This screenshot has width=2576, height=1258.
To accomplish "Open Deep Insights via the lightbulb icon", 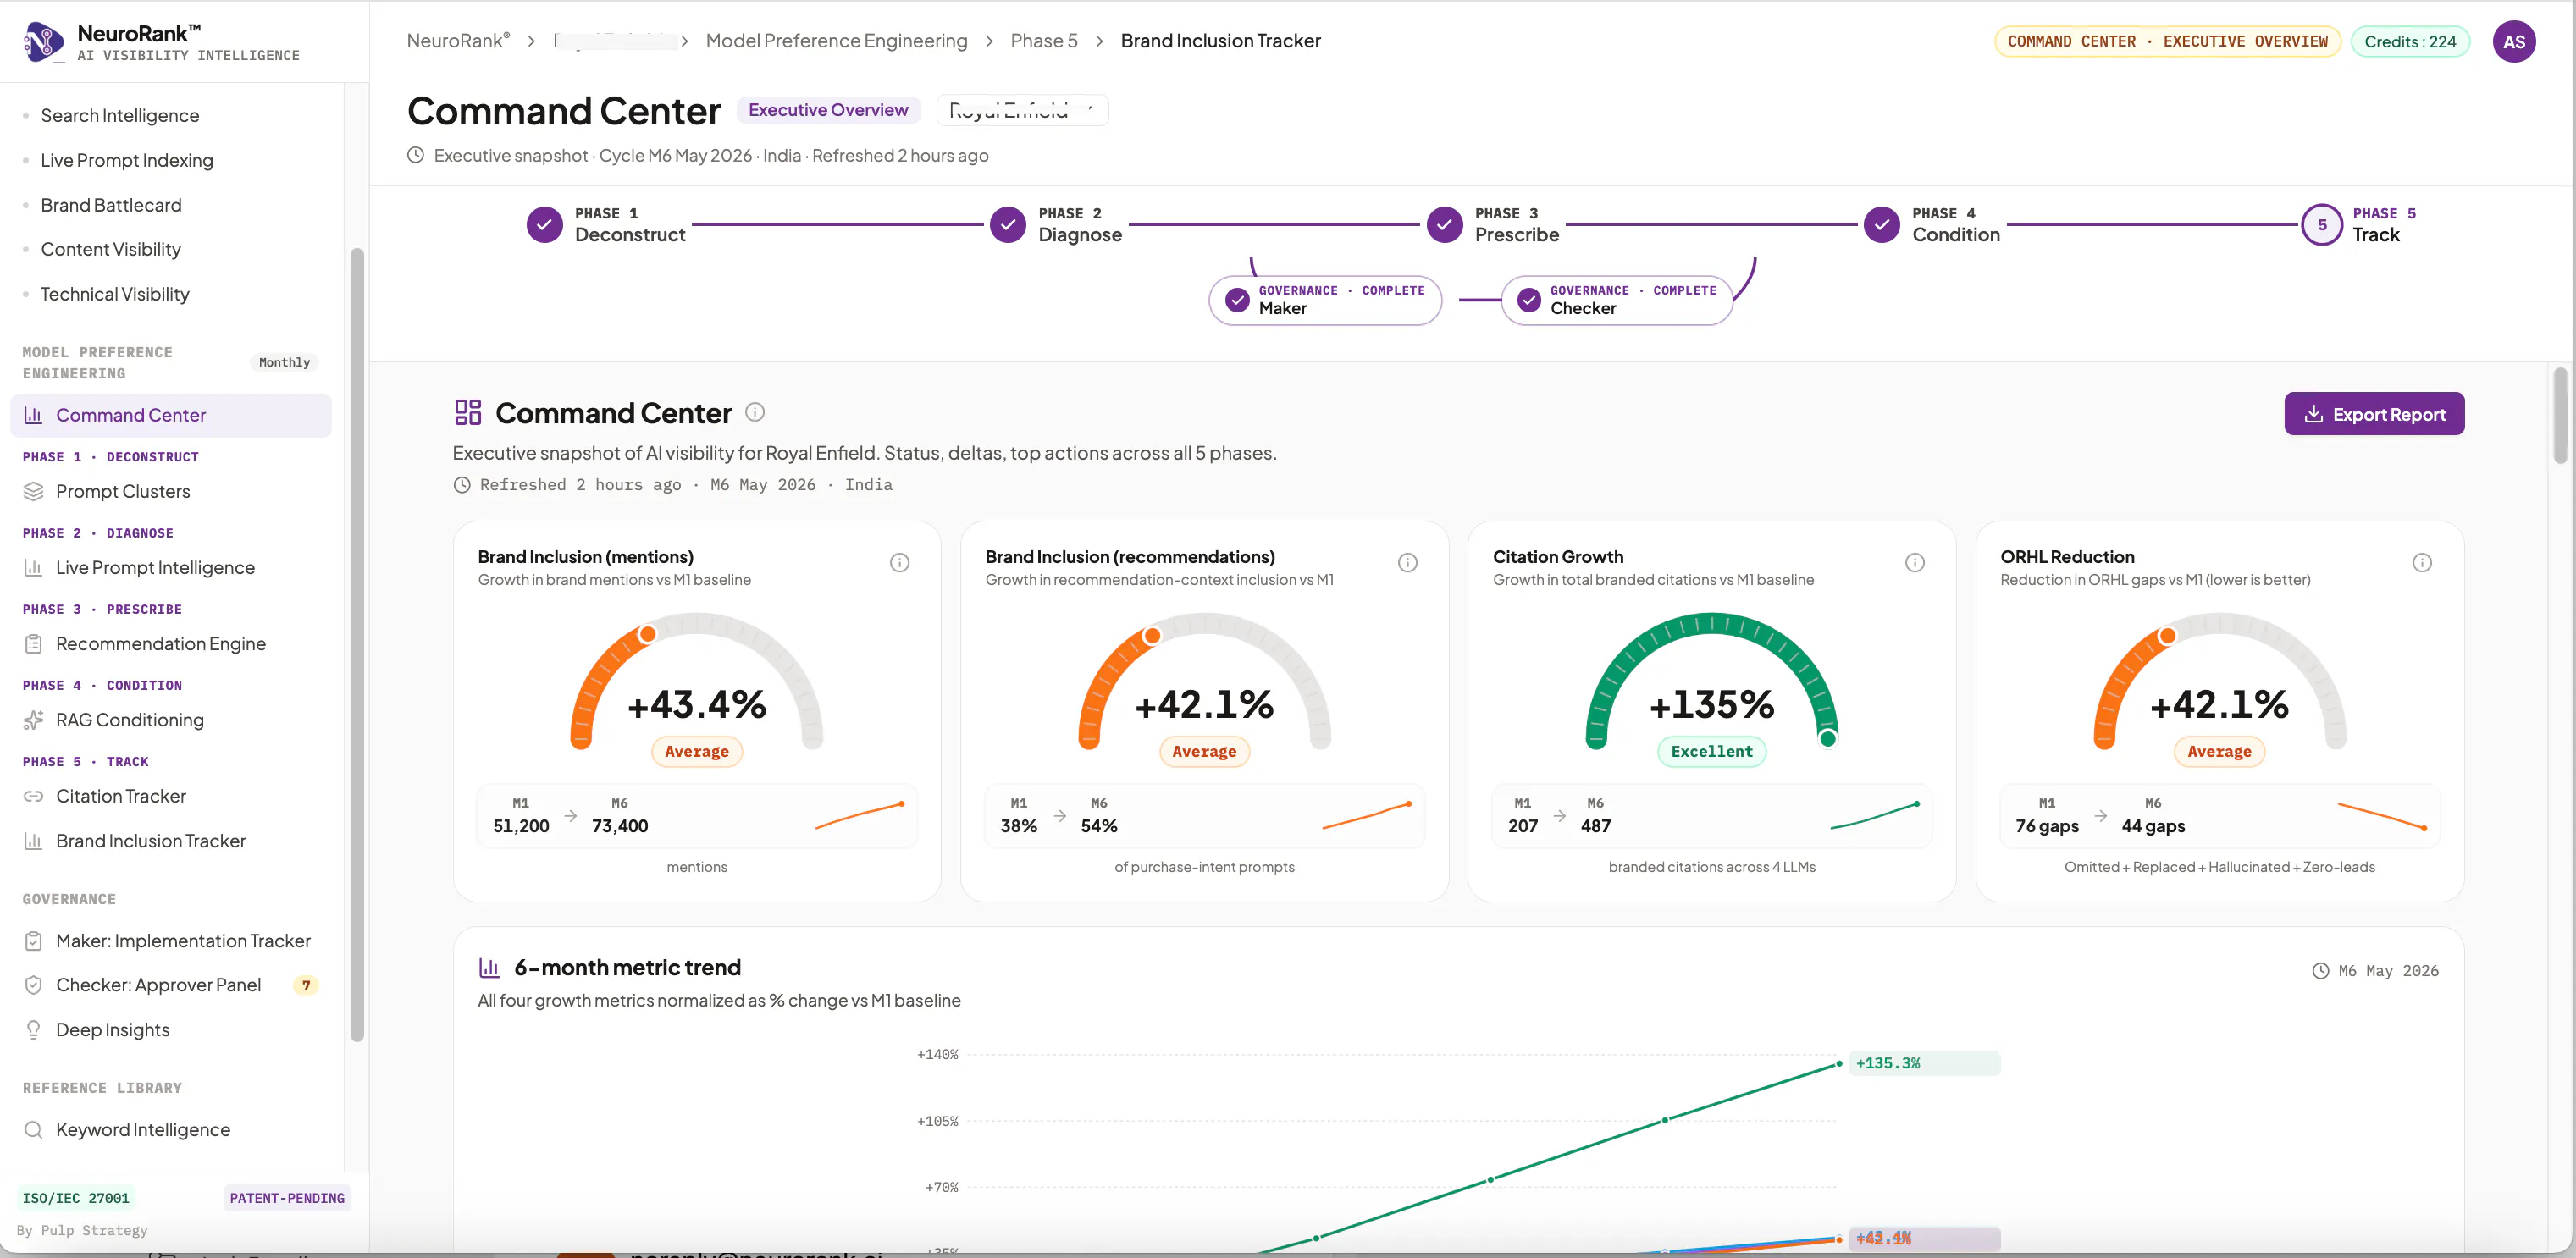I will pos(33,1030).
